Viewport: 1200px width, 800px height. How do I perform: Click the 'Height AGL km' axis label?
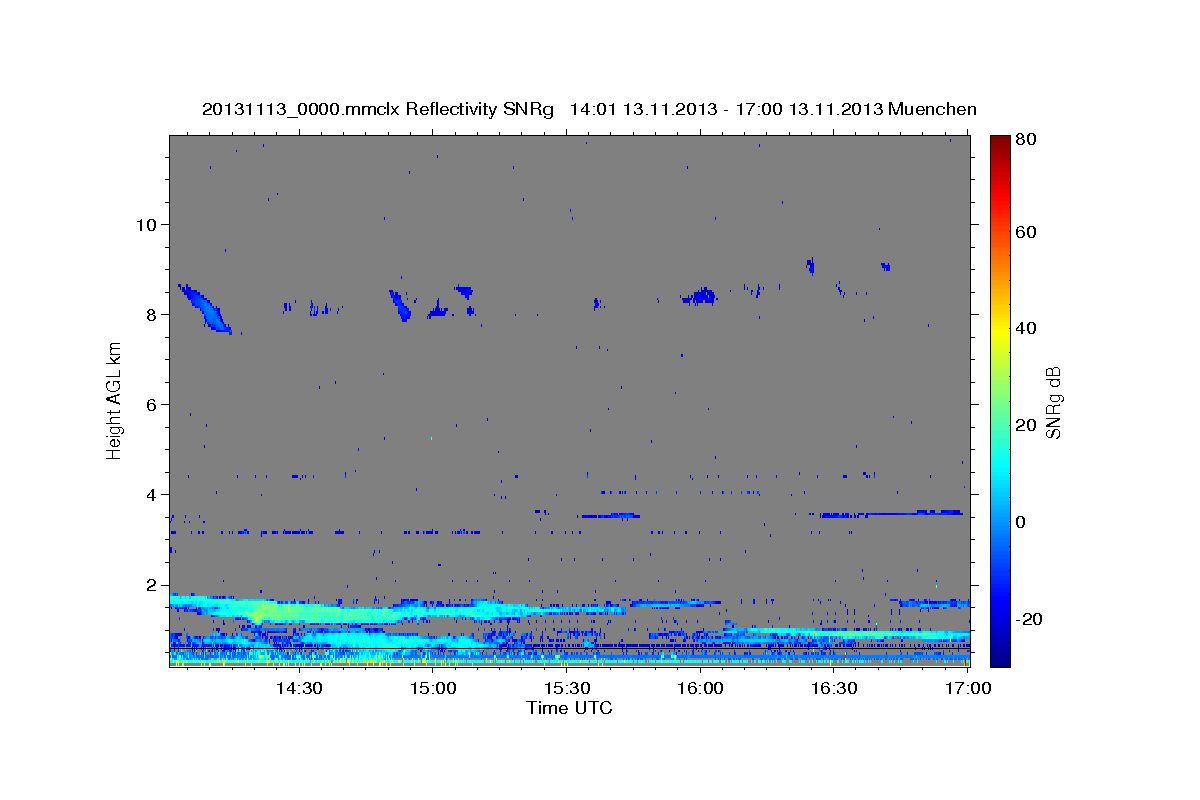[x=115, y=400]
